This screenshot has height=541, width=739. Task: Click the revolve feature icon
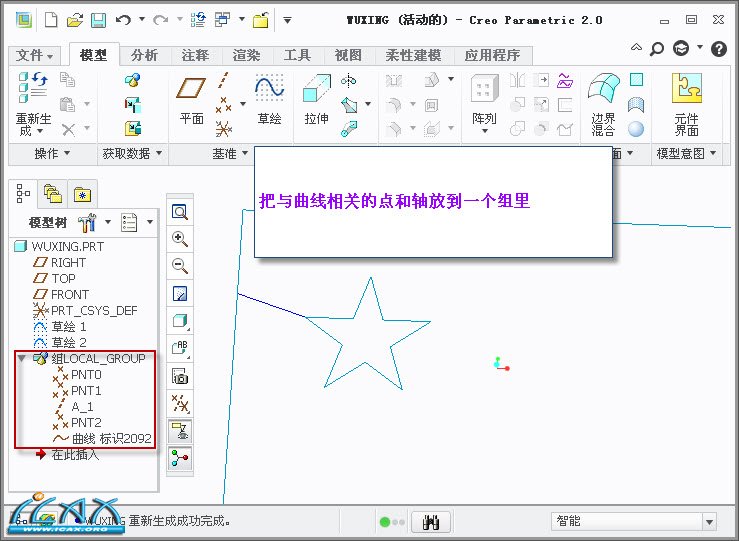click(348, 81)
